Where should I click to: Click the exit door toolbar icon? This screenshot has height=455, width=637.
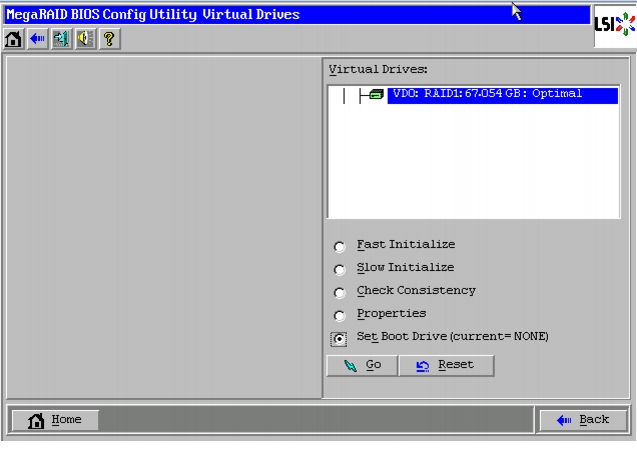(61, 39)
